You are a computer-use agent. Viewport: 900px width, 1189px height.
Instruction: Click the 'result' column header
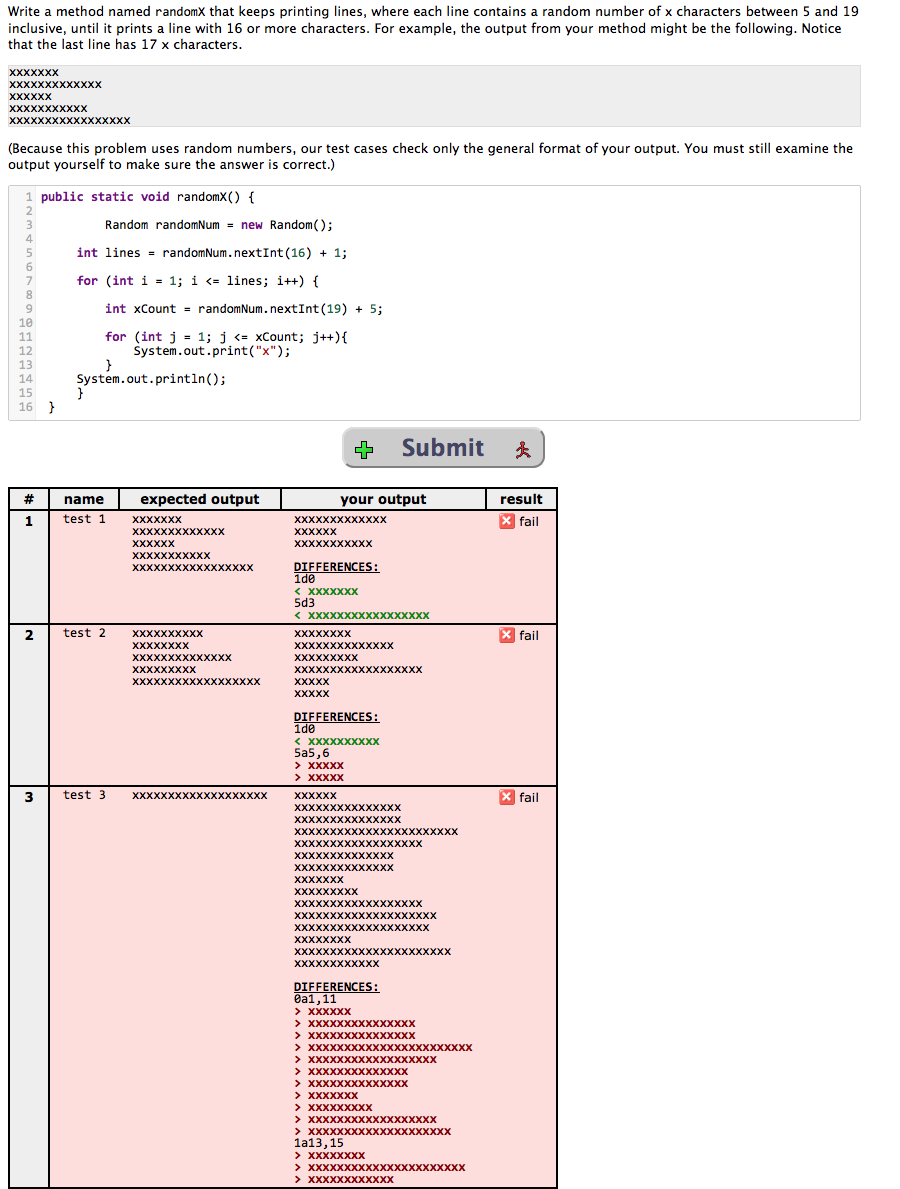pos(521,498)
